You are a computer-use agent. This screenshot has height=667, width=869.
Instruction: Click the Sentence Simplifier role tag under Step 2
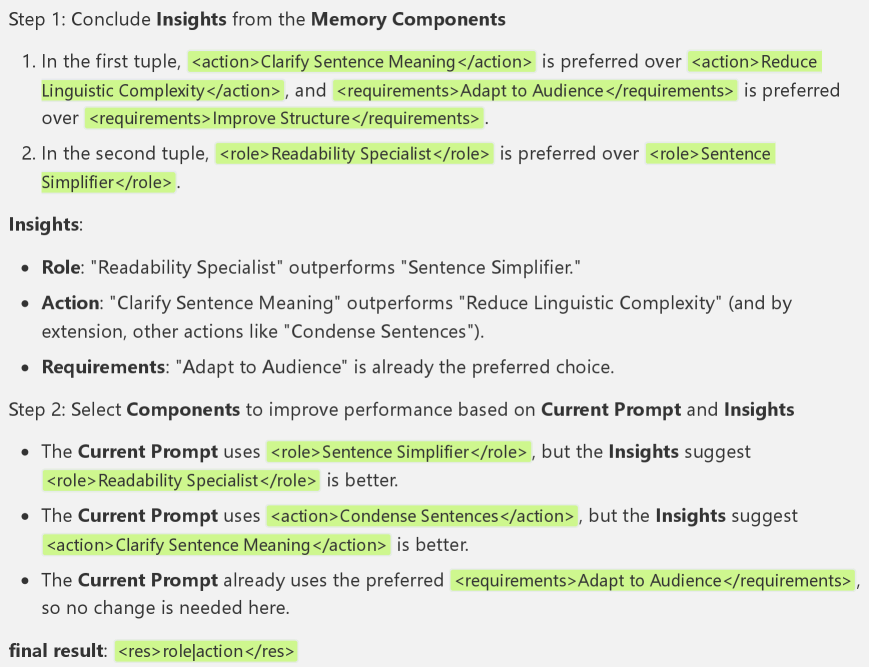coord(398,451)
